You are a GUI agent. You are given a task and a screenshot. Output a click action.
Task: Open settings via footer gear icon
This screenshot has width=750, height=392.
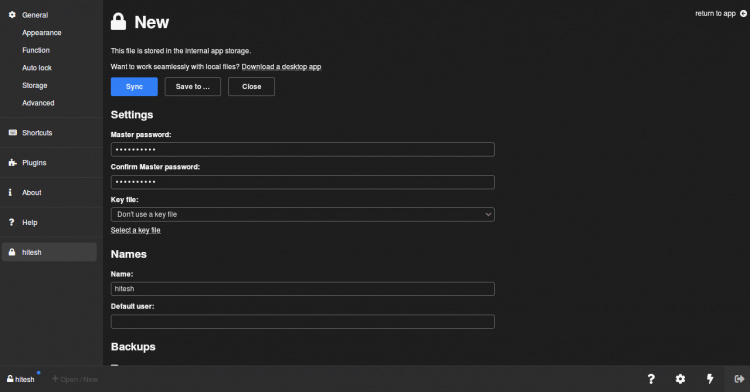[680, 379]
